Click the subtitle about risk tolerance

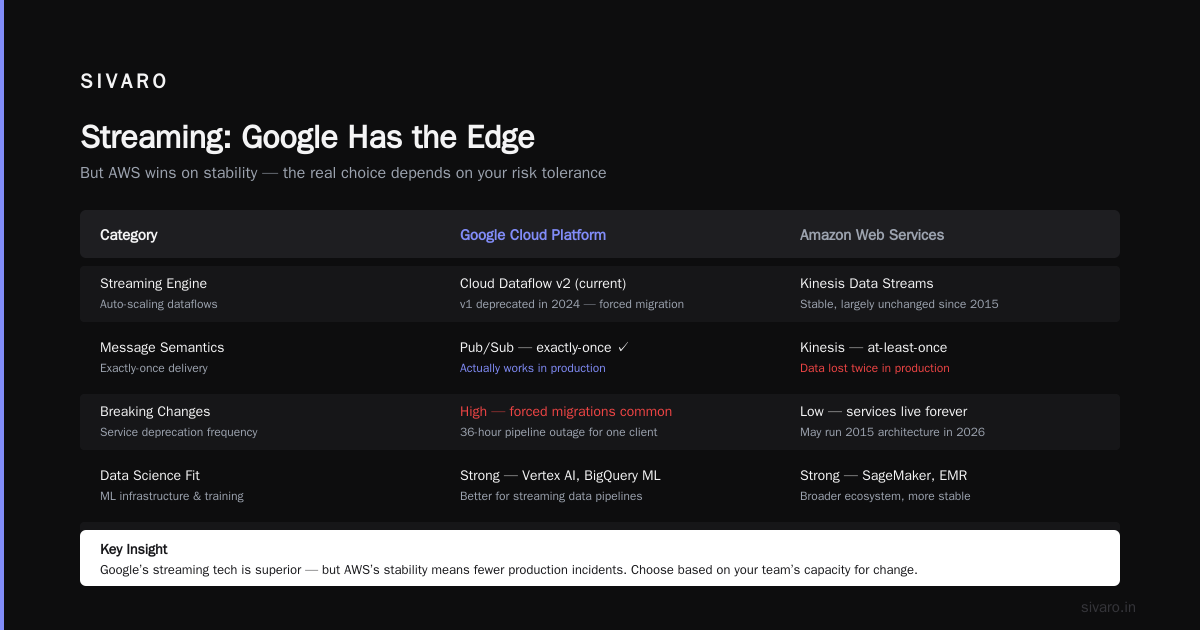coord(343,173)
